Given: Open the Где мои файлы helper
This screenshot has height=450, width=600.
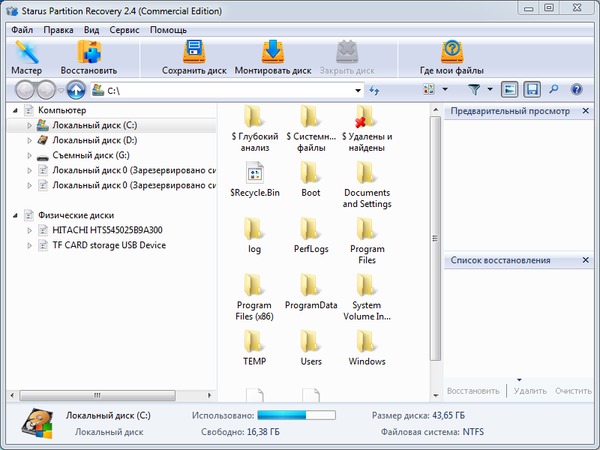Looking at the screenshot, I should click(452, 59).
